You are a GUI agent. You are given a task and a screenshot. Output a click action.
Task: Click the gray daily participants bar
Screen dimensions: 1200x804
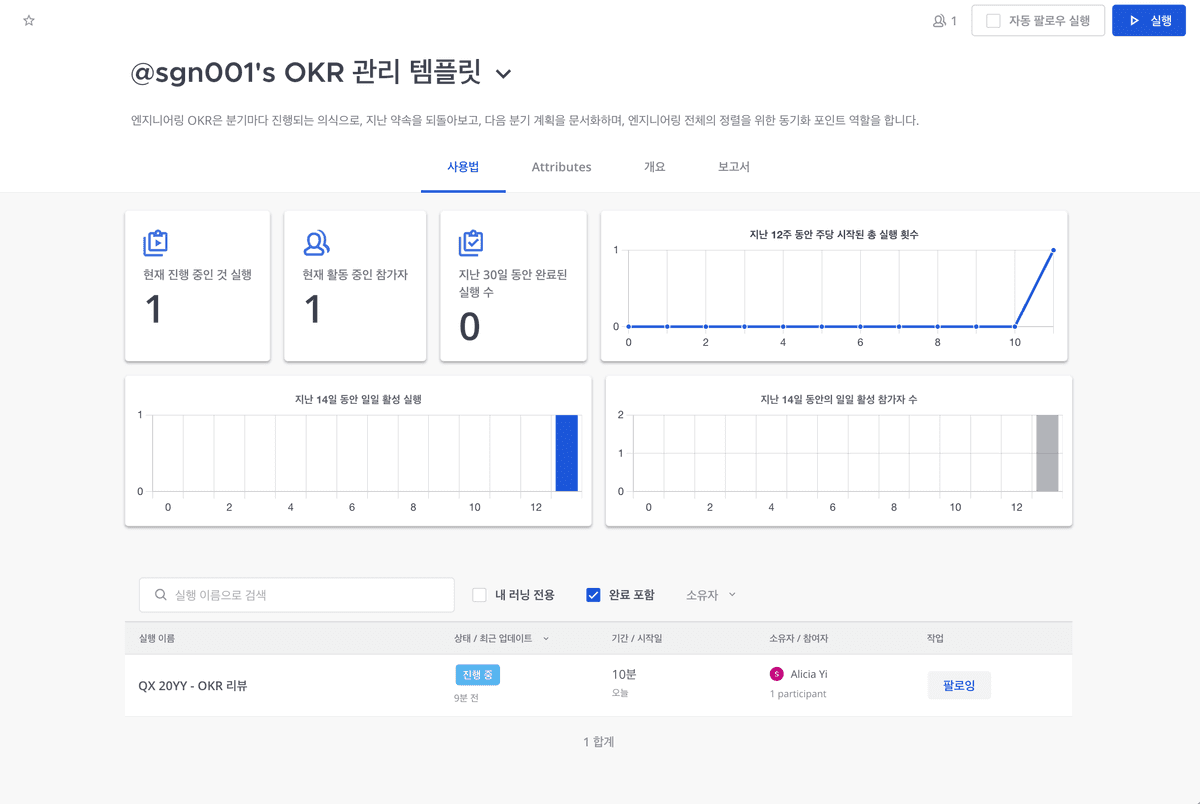[x=1047, y=453]
